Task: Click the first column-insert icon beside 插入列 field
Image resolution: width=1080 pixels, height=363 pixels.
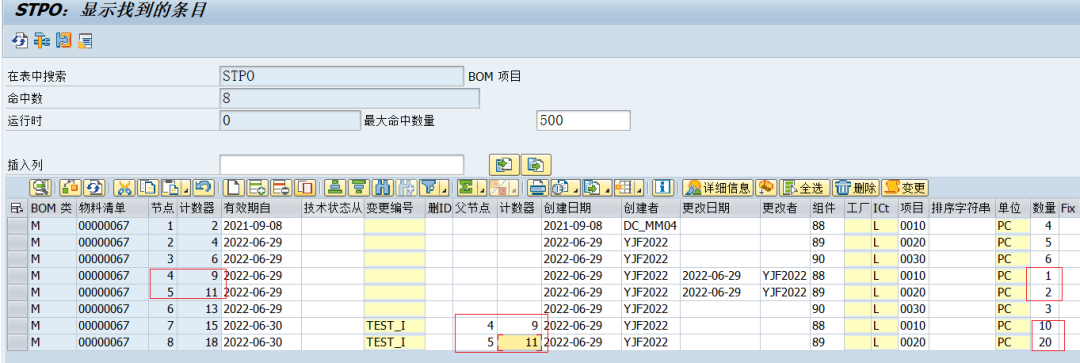Action: pos(504,165)
